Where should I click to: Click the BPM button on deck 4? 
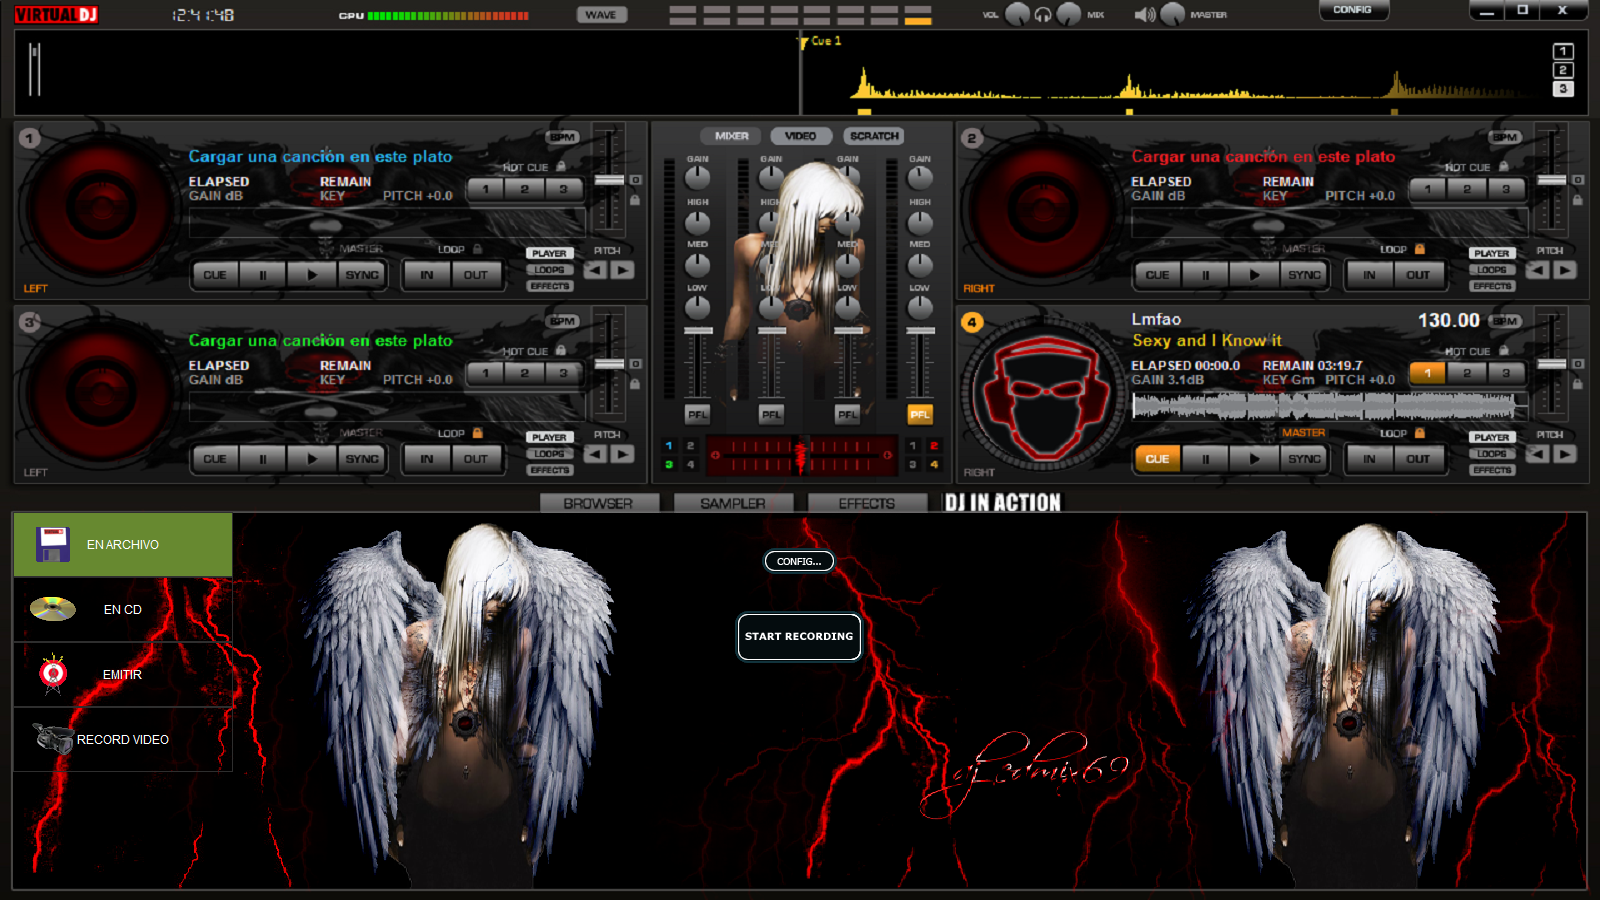click(1505, 321)
